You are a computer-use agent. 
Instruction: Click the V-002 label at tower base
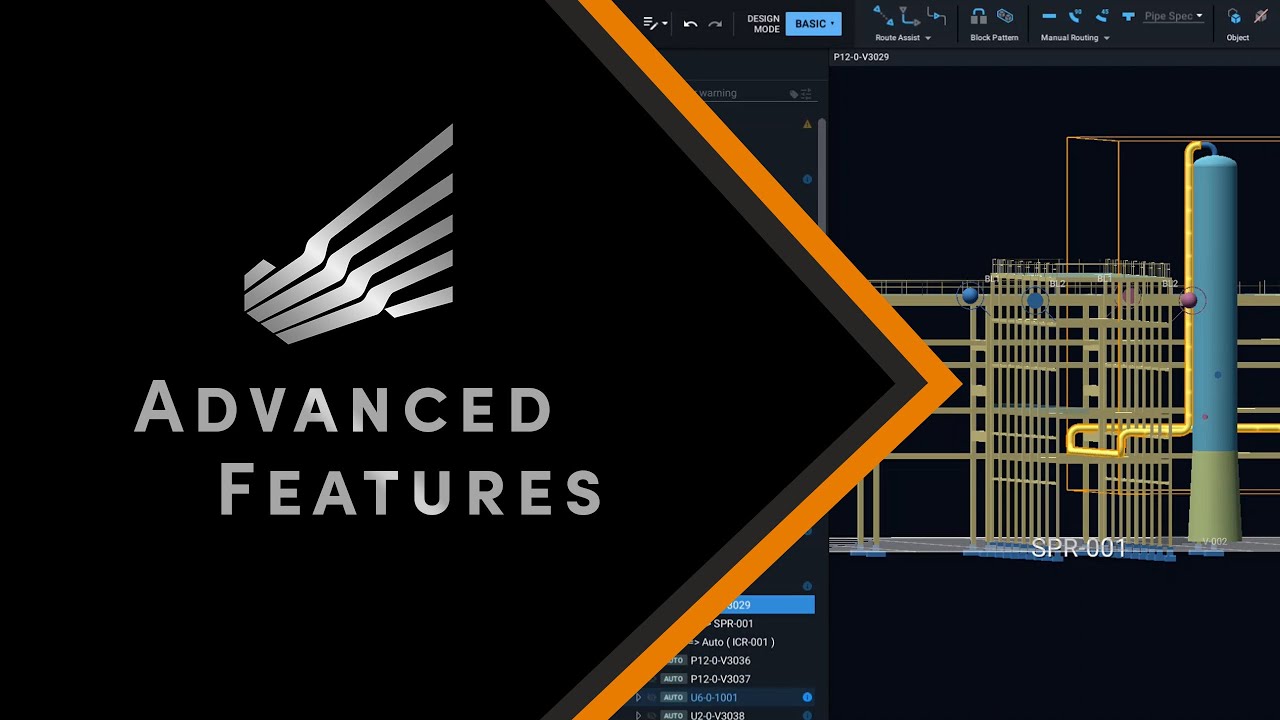point(1214,542)
